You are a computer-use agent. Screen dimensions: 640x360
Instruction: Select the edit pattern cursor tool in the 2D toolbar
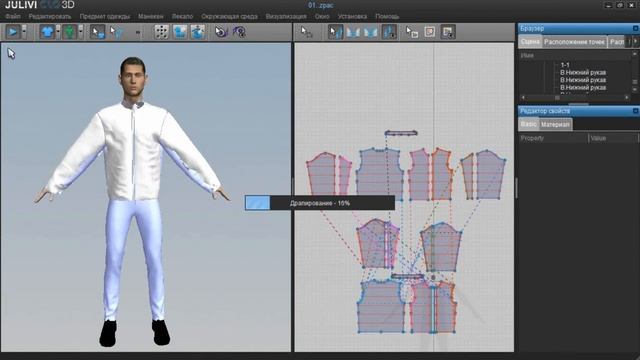coord(306,32)
